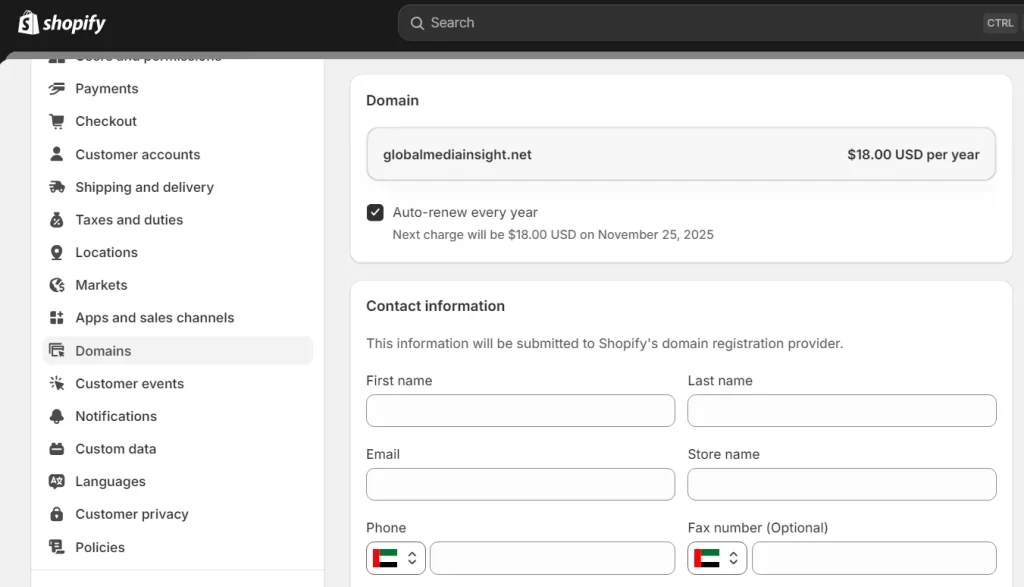The height and width of the screenshot is (587, 1024).
Task: Open Customer events settings
Action: tap(129, 384)
